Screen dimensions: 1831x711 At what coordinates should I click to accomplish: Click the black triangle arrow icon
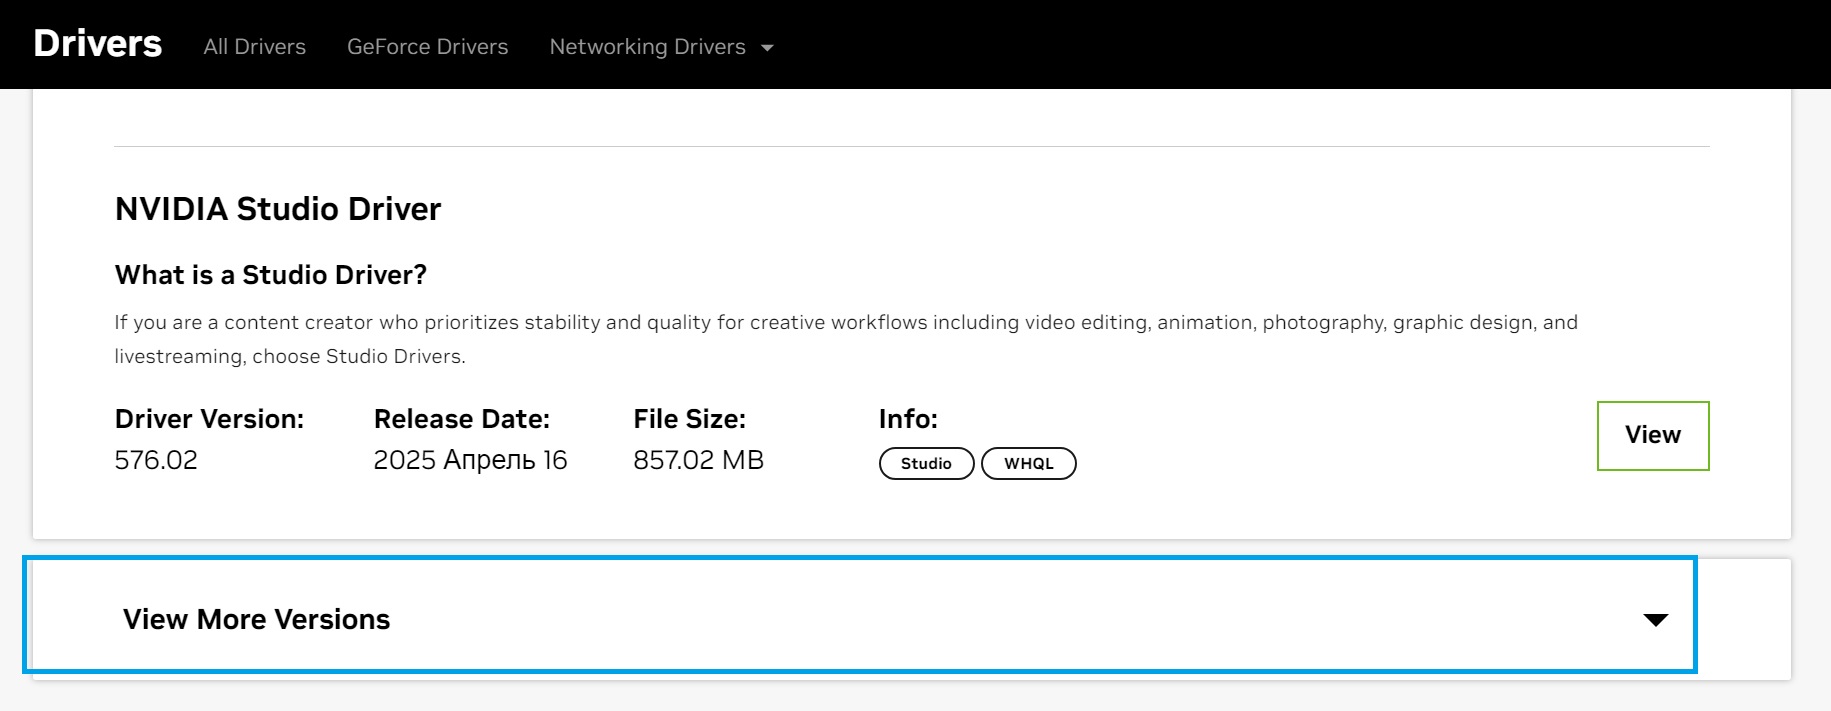pyautogui.click(x=1655, y=620)
